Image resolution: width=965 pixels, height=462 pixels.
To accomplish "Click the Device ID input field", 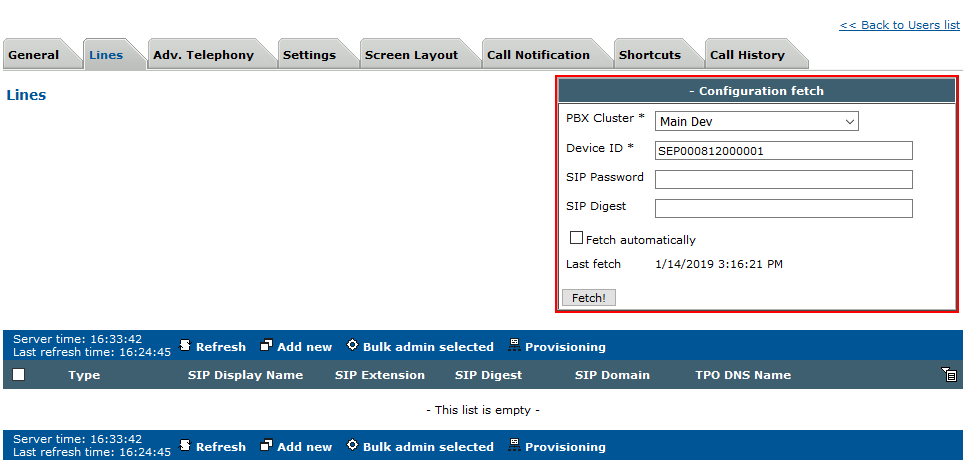I will pyautogui.click(x=783, y=151).
